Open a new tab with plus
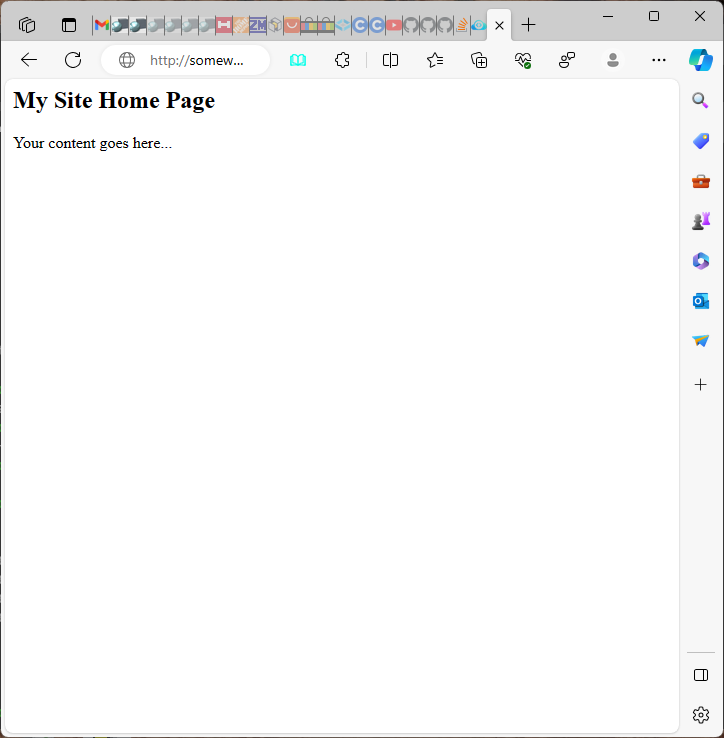This screenshot has width=724, height=738. pyautogui.click(x=529, y=25)
